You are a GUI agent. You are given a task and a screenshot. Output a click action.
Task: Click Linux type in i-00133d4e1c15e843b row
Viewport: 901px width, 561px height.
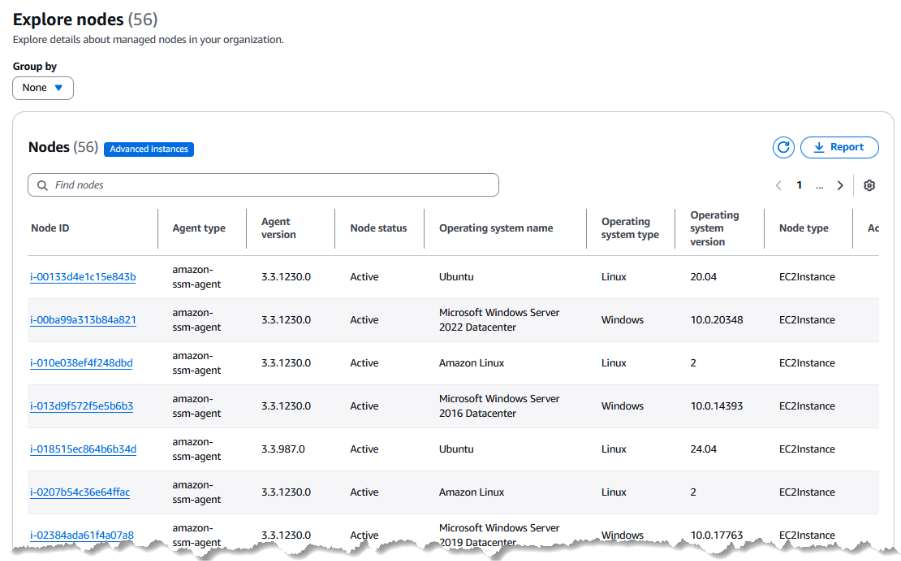(614, 277)
